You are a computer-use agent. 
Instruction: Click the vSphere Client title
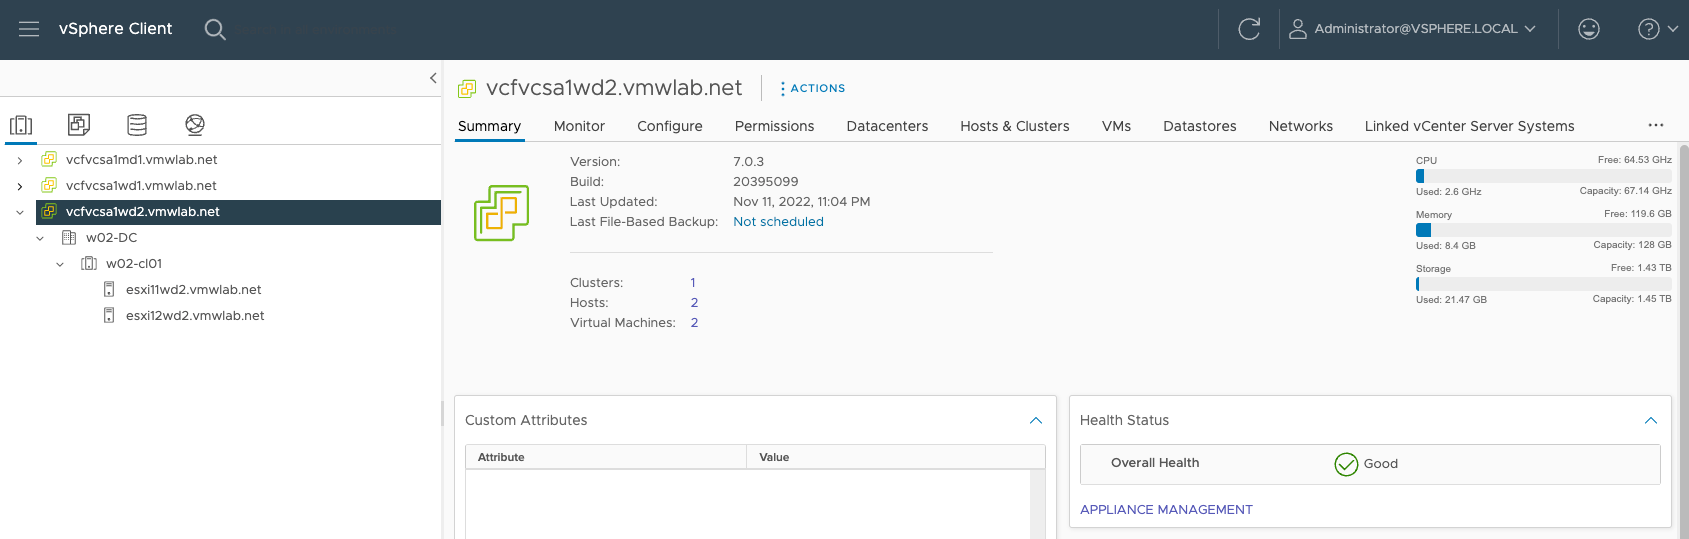point(116,29)
